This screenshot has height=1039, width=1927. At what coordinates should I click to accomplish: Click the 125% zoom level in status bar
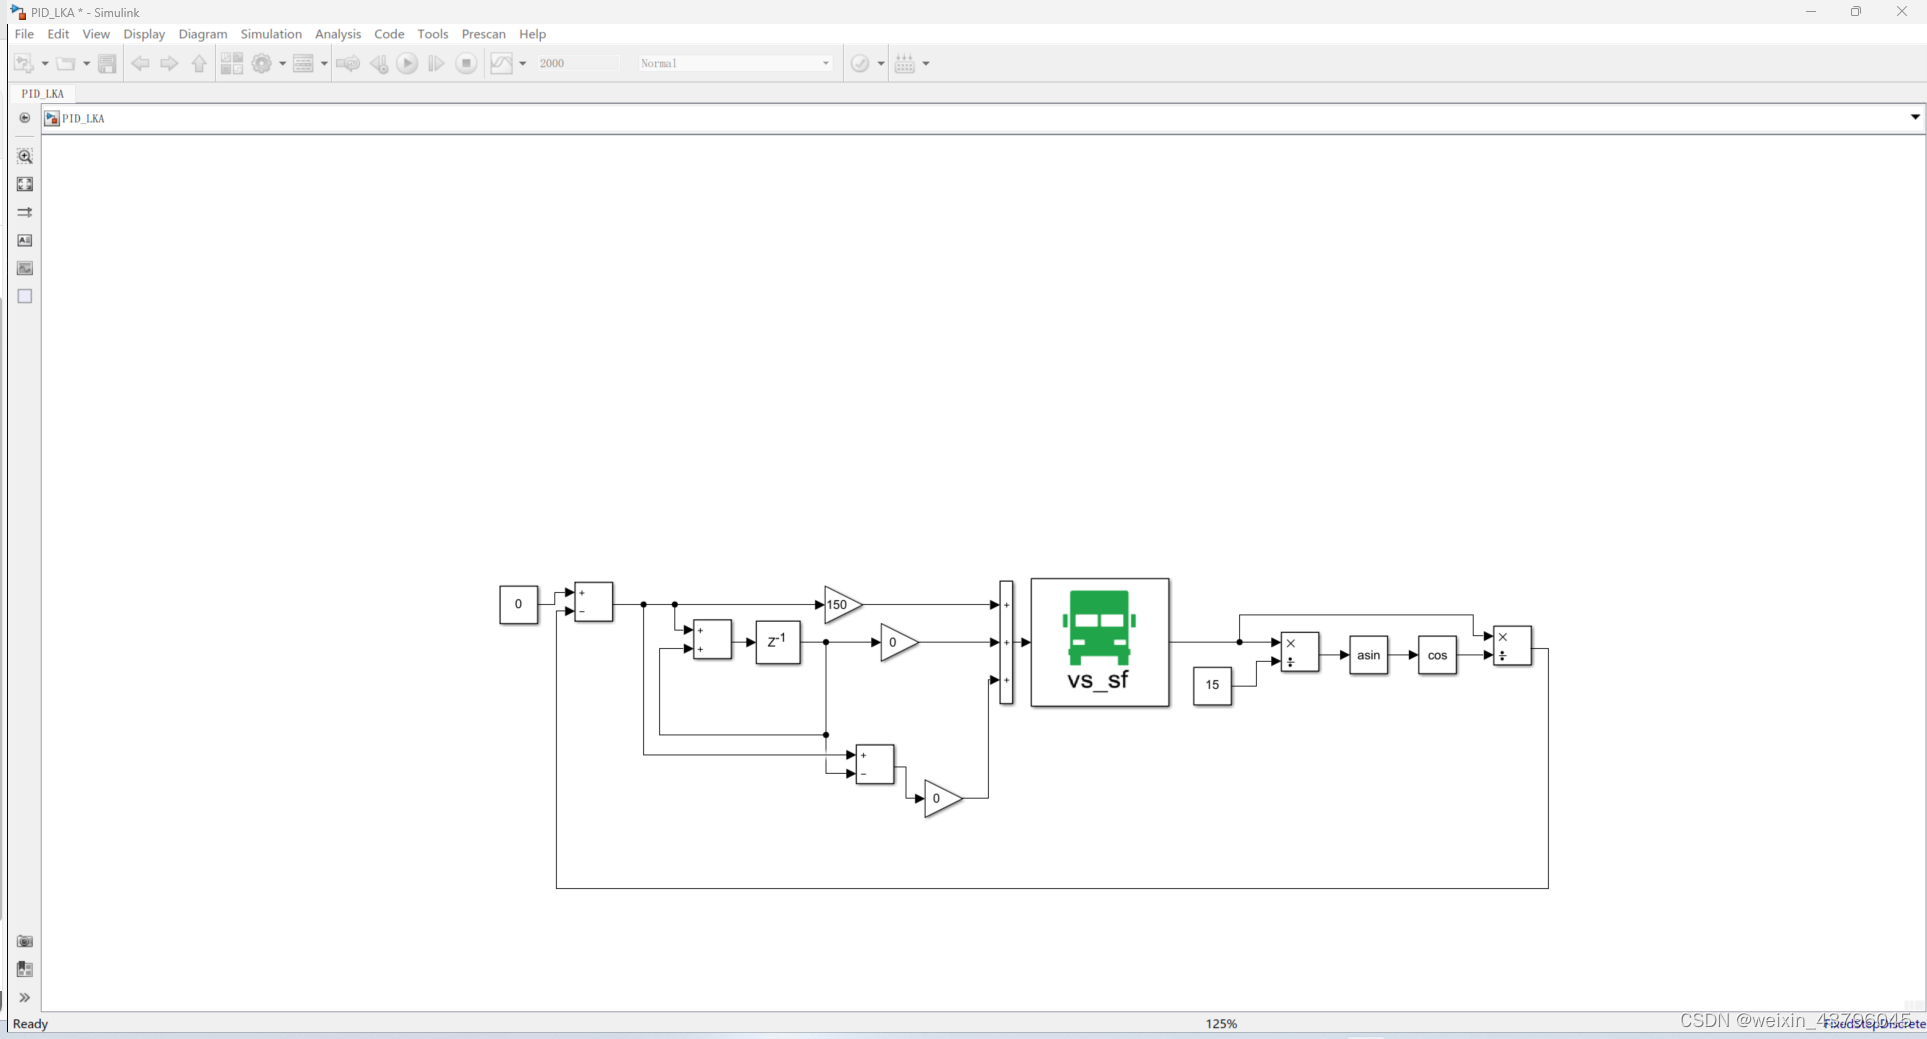pos(1221,1024)
